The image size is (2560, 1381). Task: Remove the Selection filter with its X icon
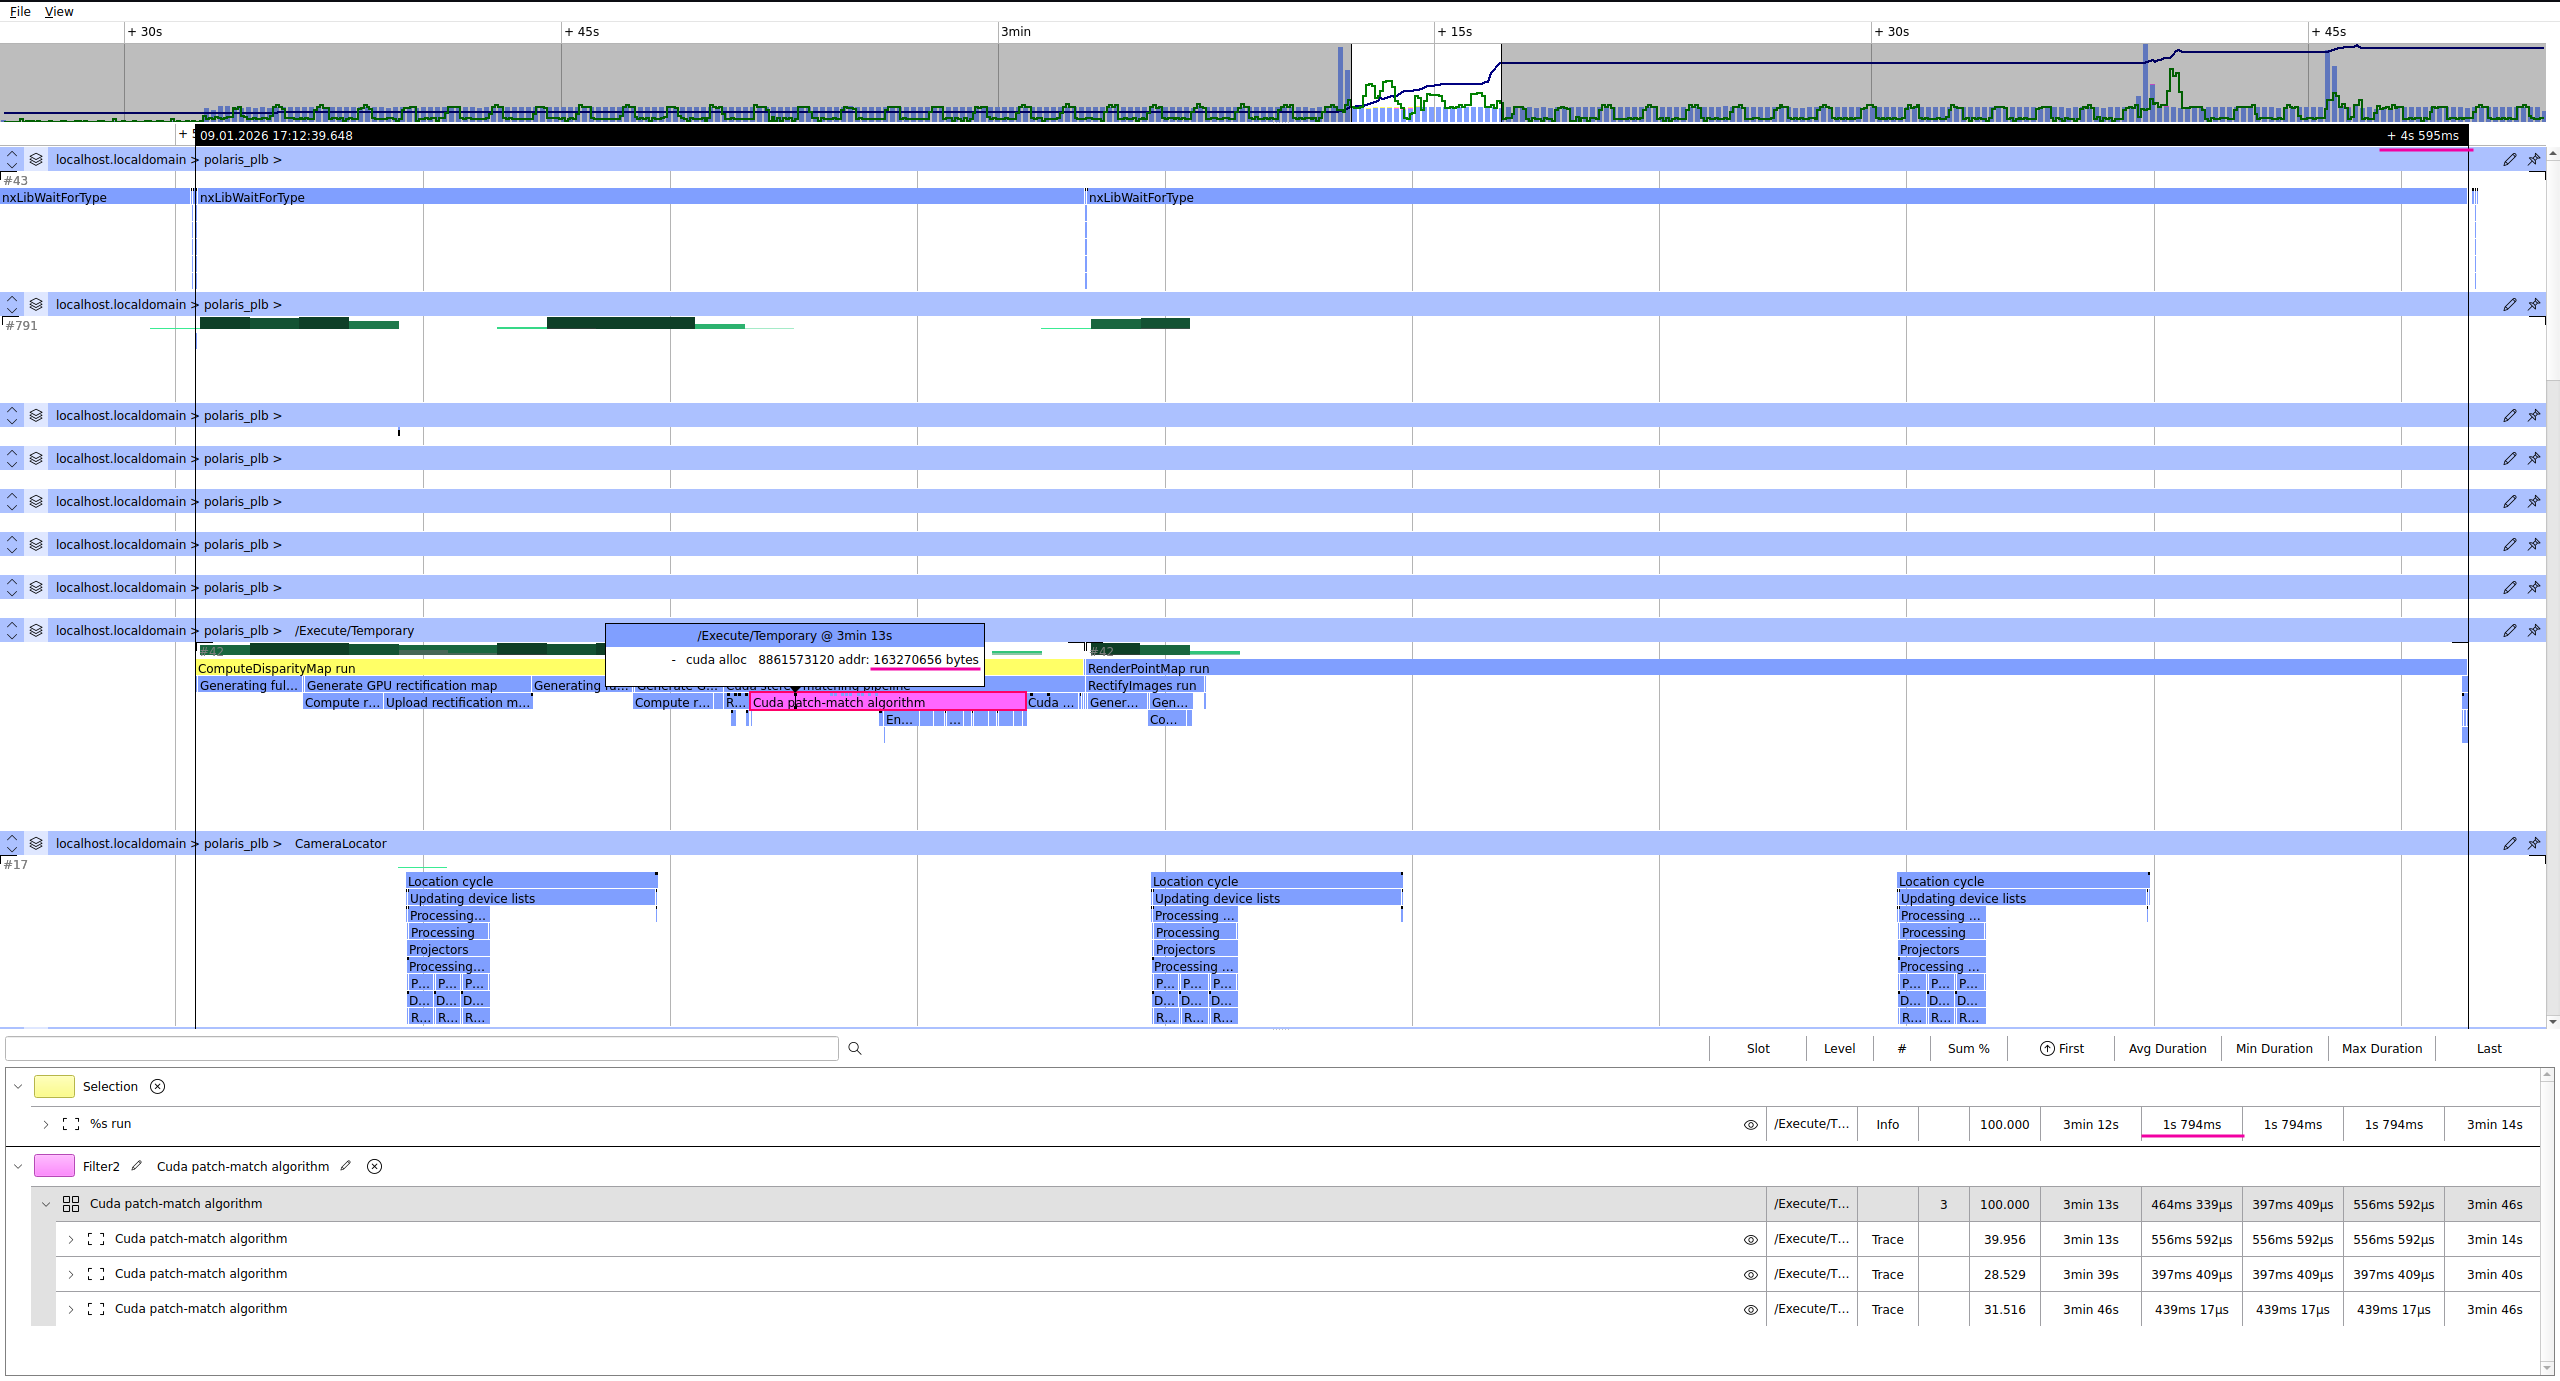coord(157,1086)
